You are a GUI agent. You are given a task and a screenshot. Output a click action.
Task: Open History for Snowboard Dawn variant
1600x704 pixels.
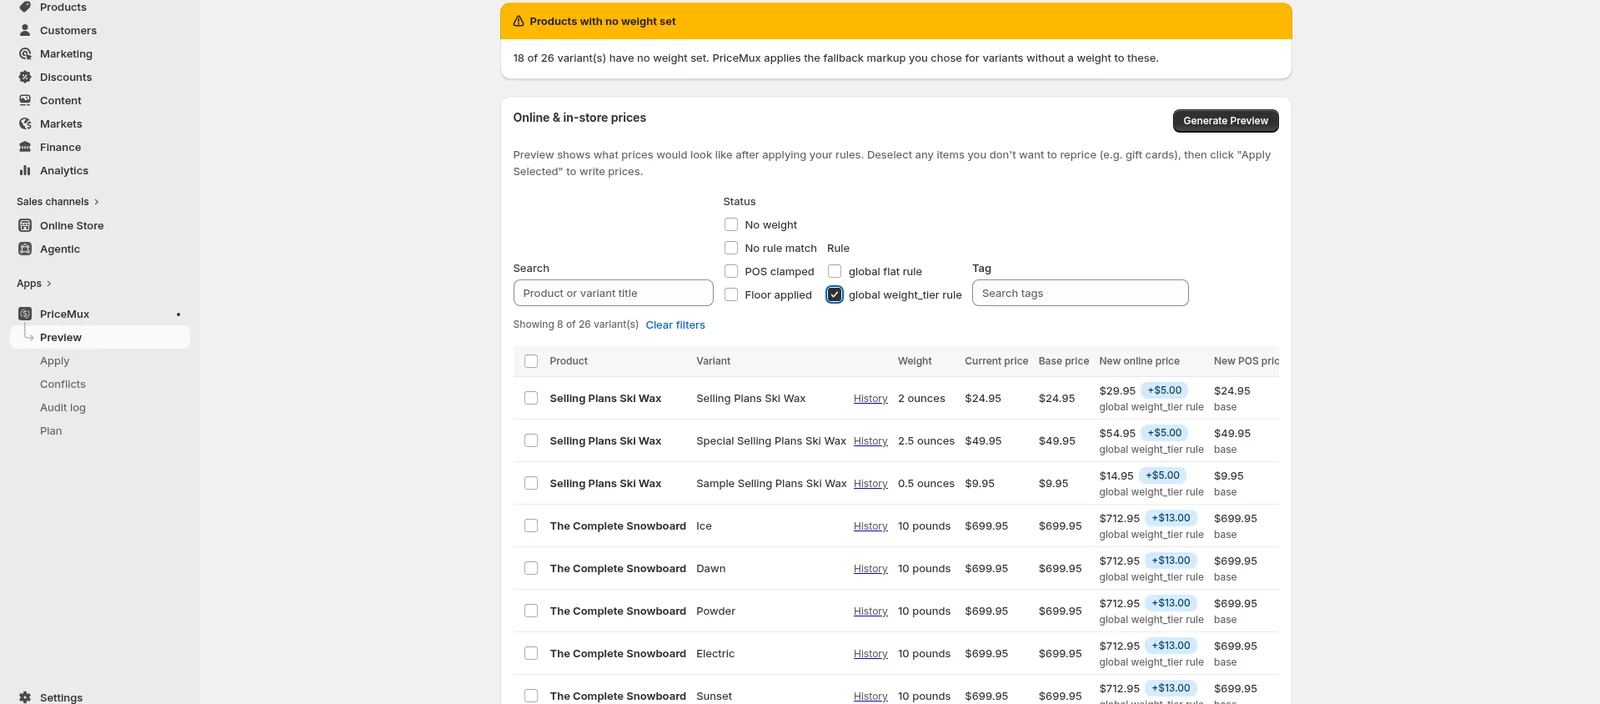click(x=870, y=569)
